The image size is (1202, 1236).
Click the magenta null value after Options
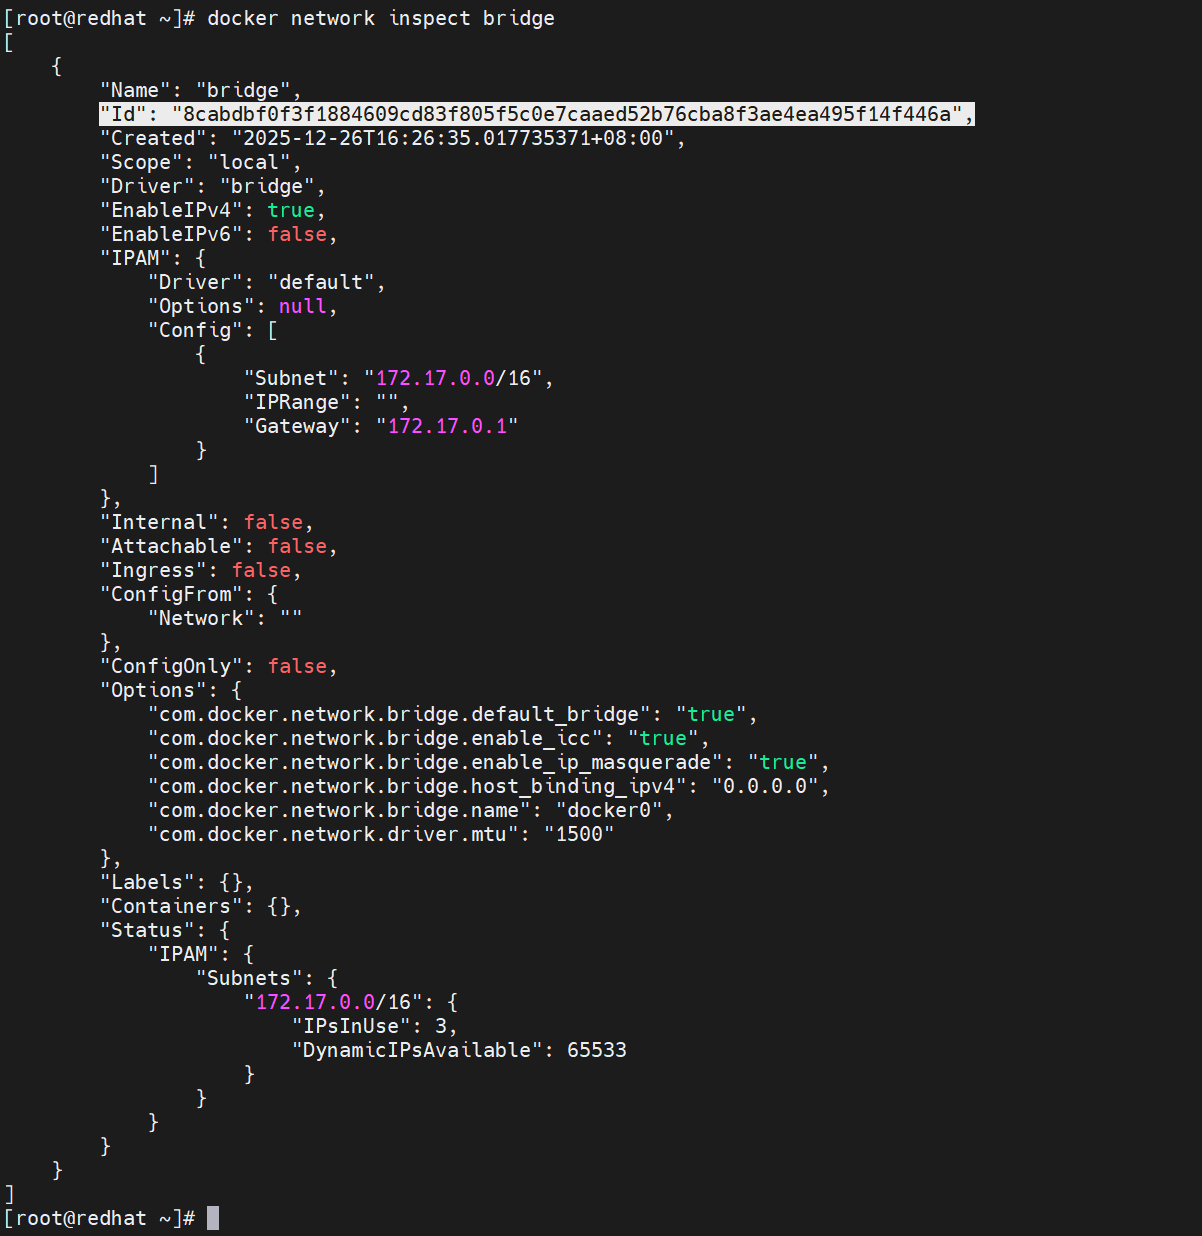click(x=302, y=306)
